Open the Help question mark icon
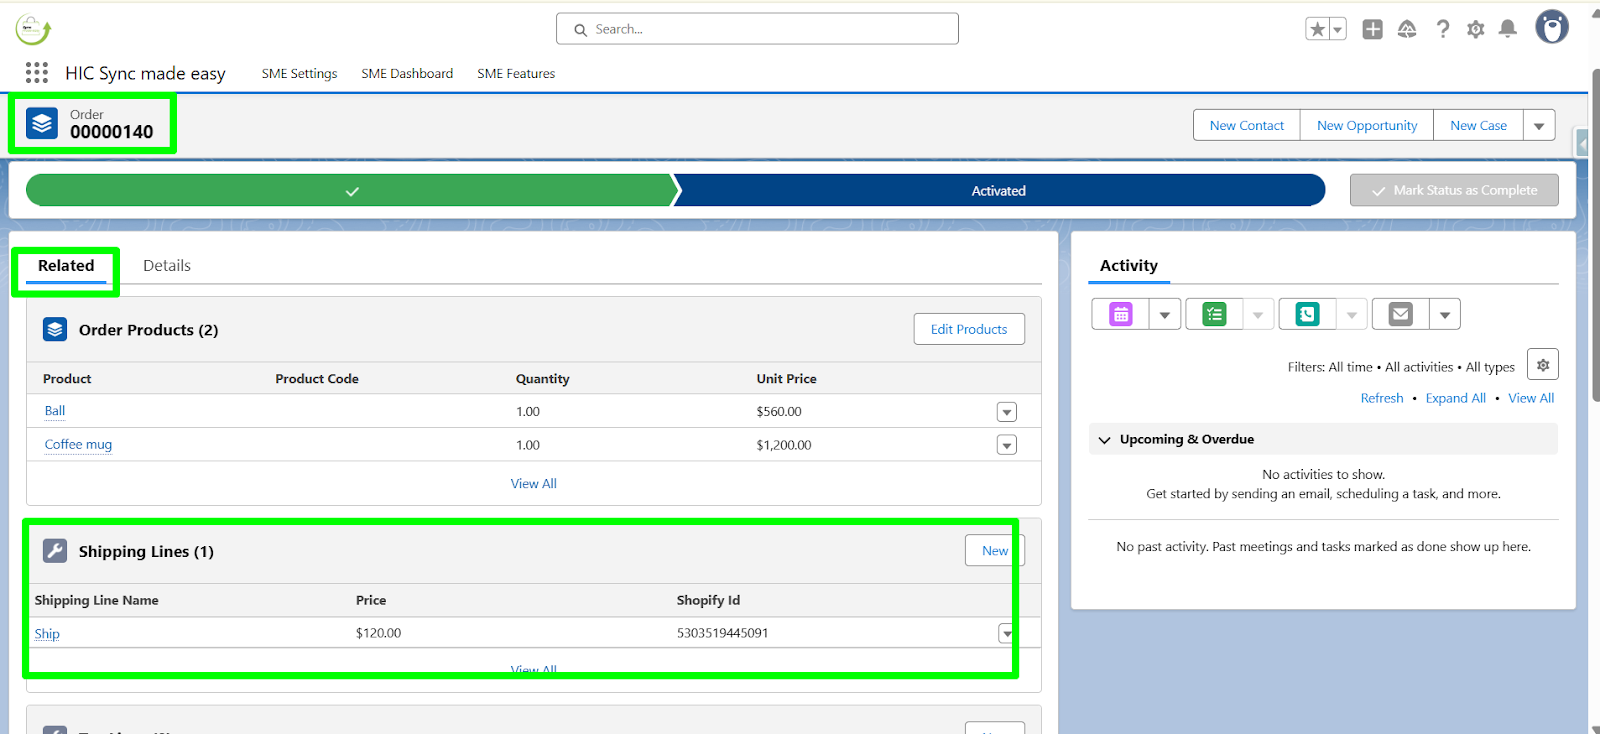Image resolution: width=1600 pixels, height=734 pixels. (1442, 29)
